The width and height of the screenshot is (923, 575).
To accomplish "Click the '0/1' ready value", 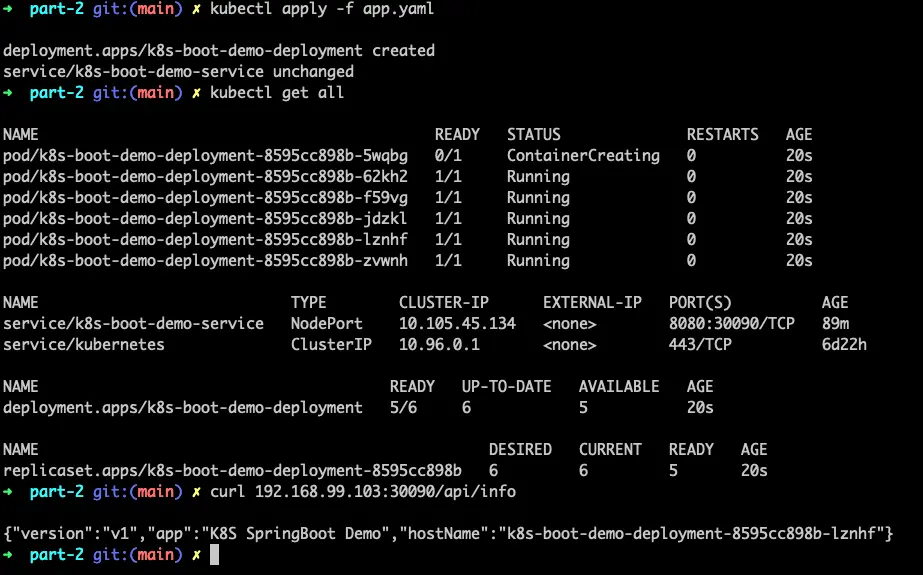I will point(448,156).
